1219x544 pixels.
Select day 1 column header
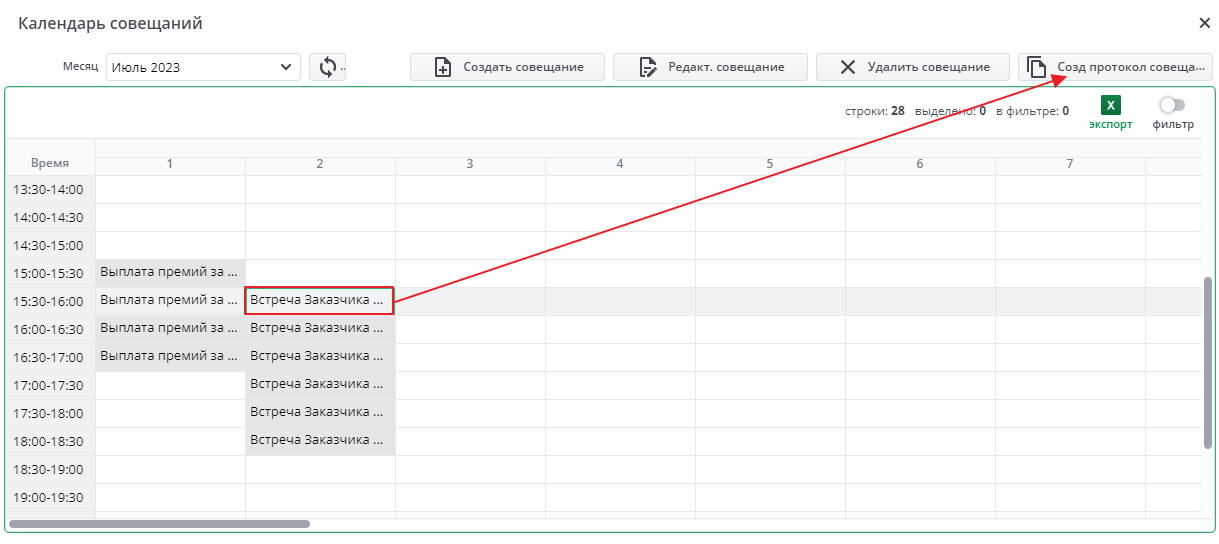(x=170, y=163)
